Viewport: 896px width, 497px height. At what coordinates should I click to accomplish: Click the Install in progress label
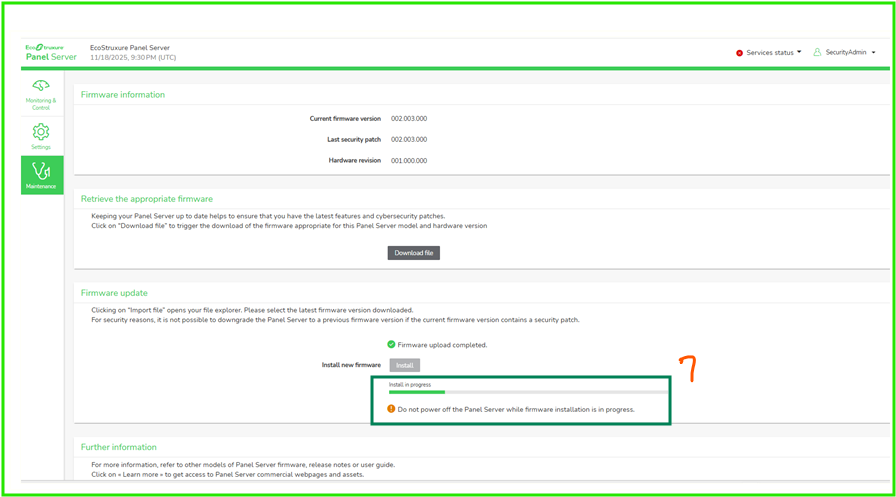point(410,385)
